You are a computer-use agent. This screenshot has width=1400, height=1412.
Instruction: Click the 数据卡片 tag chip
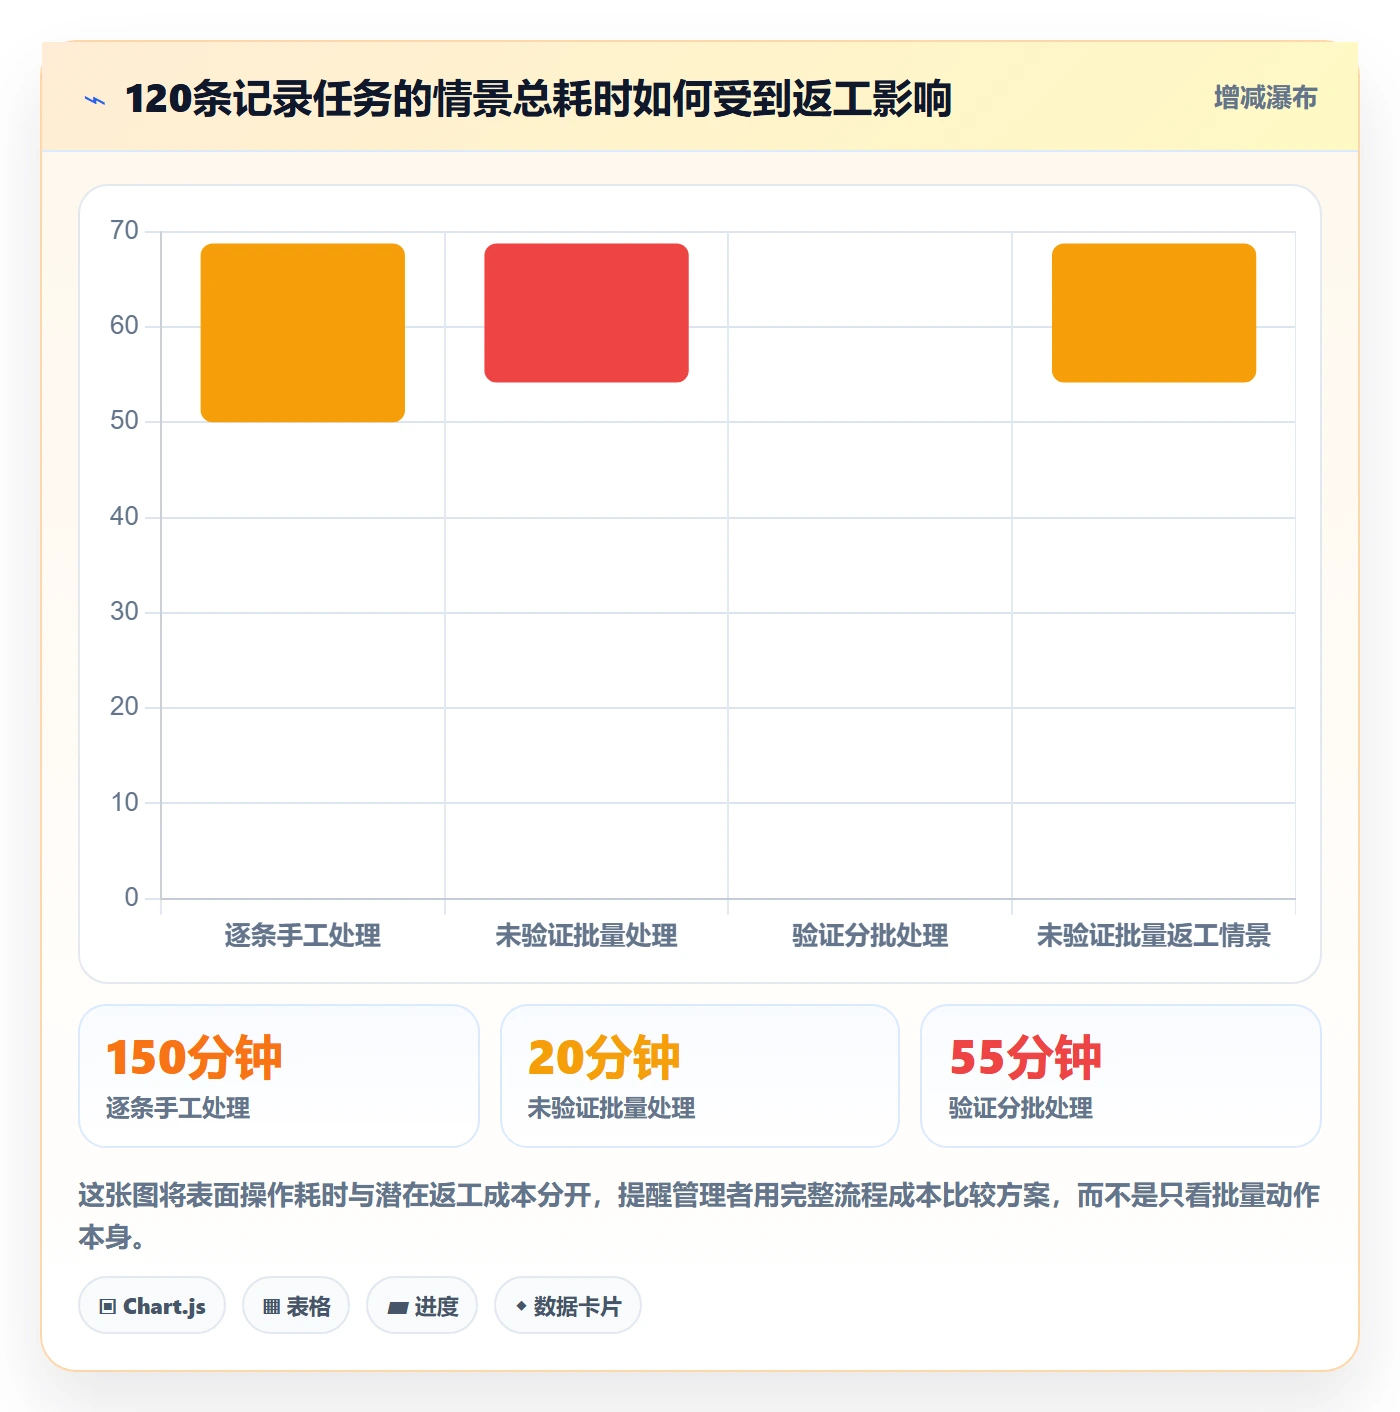coord(568,1306)
